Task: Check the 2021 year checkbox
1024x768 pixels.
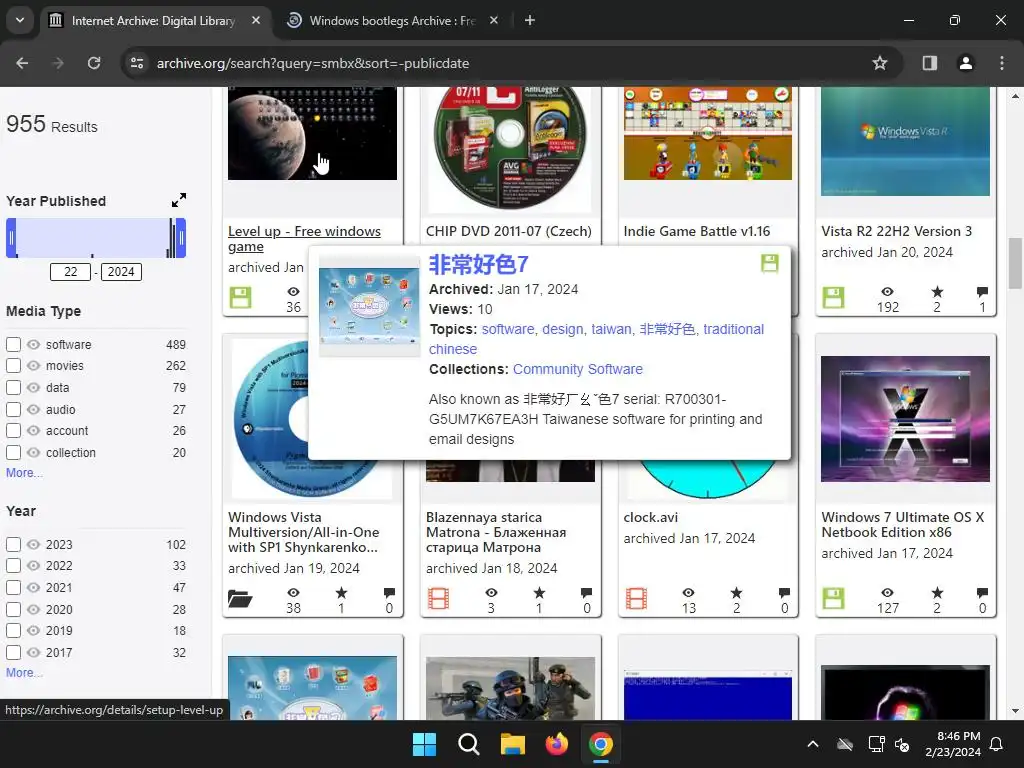Action: (x=13, y=587)
